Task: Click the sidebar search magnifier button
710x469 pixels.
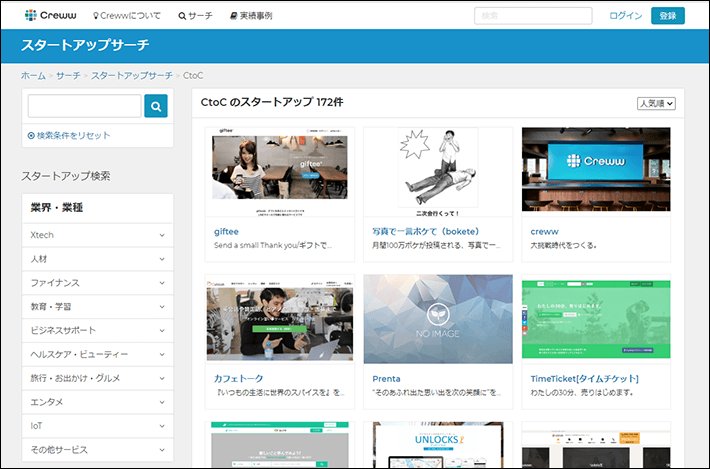Action: coord(156,106)
